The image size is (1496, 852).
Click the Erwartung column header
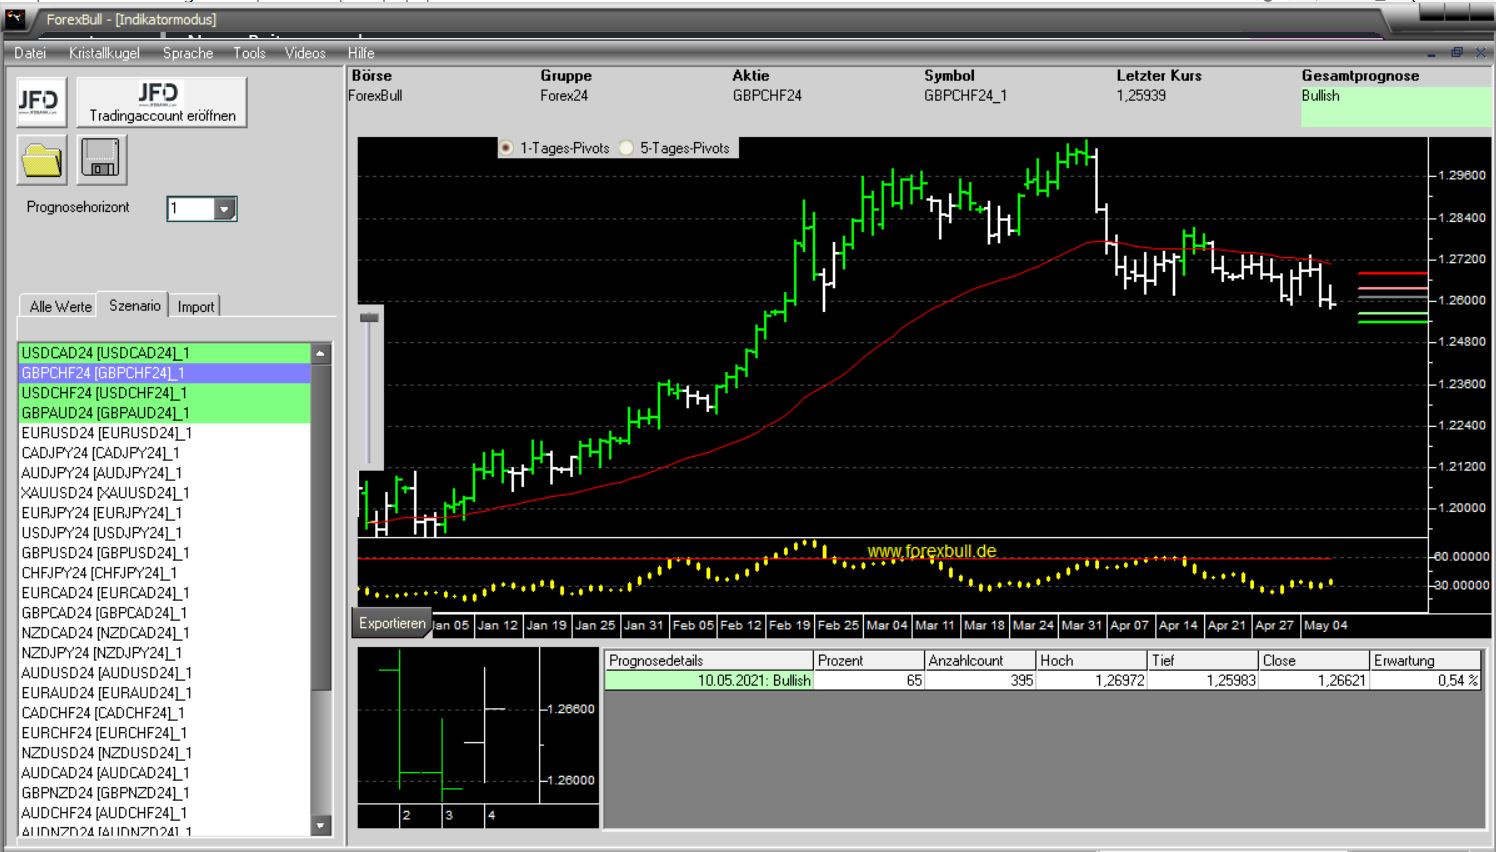[1425, 660]
